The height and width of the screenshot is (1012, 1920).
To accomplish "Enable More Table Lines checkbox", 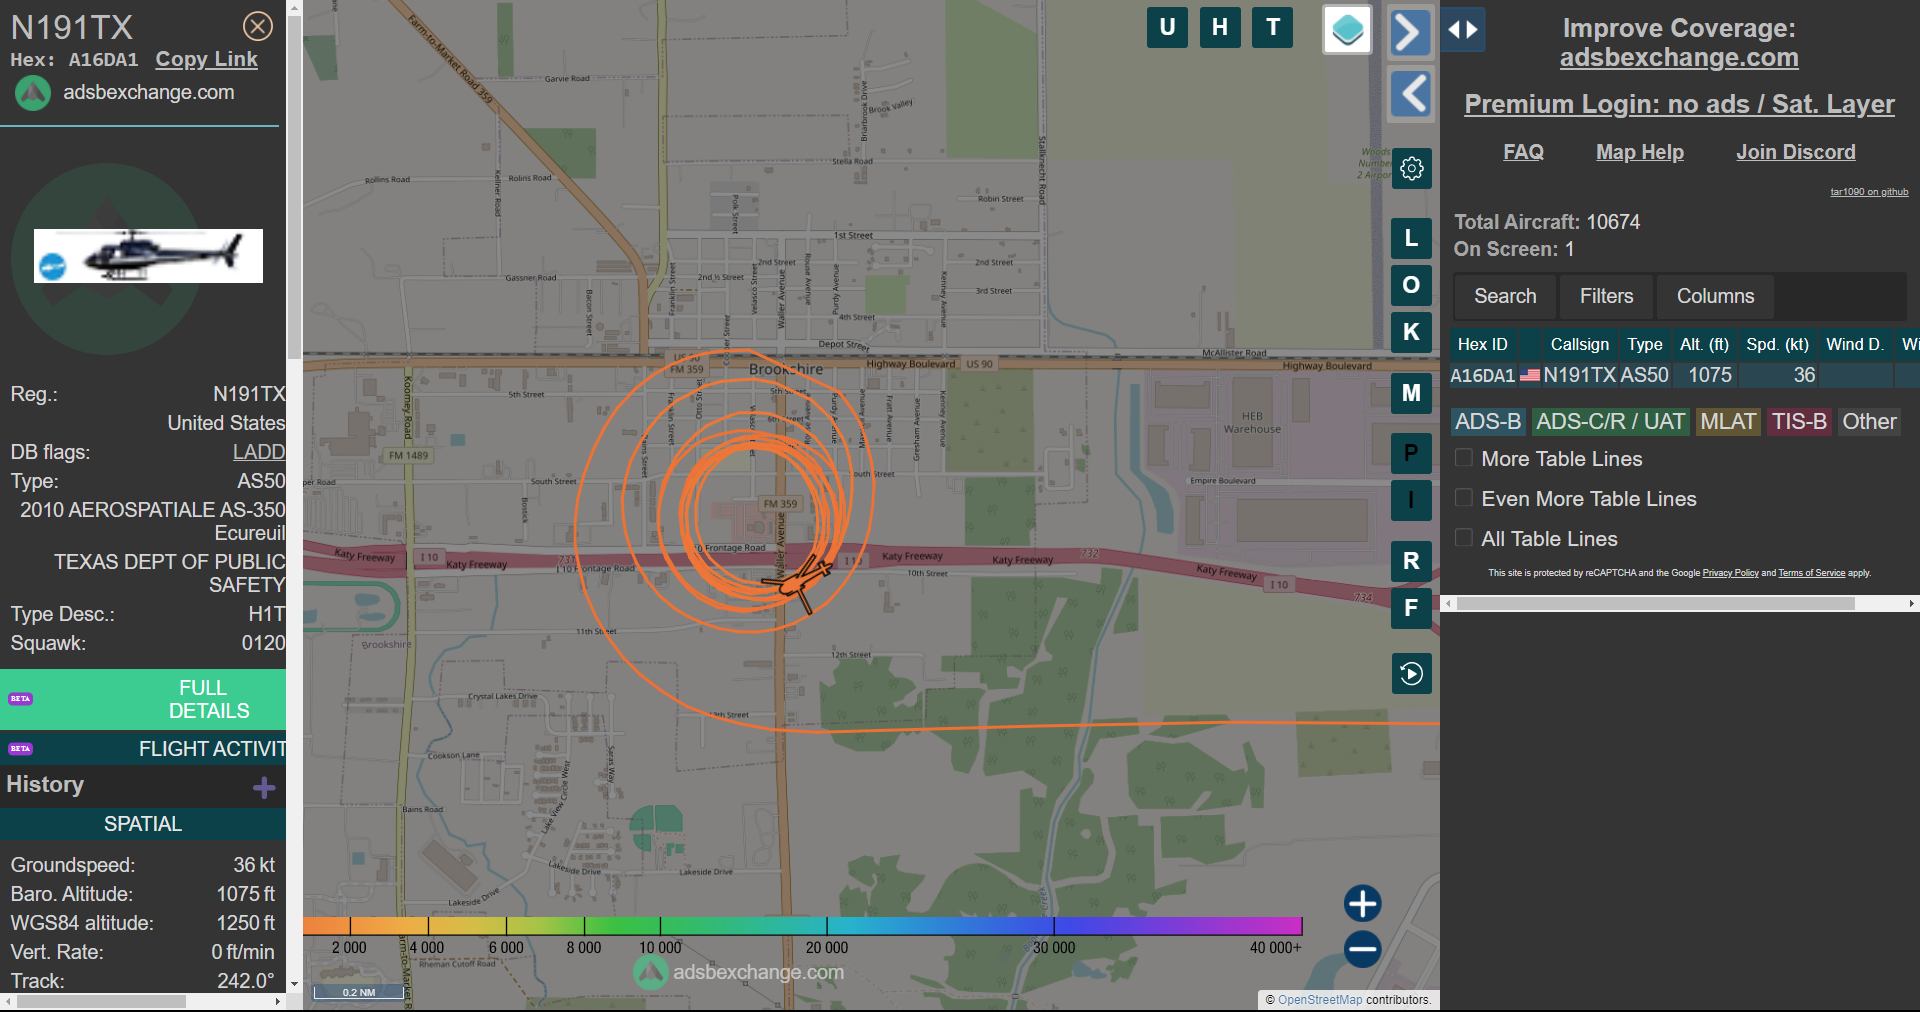I will point(1463,458).
